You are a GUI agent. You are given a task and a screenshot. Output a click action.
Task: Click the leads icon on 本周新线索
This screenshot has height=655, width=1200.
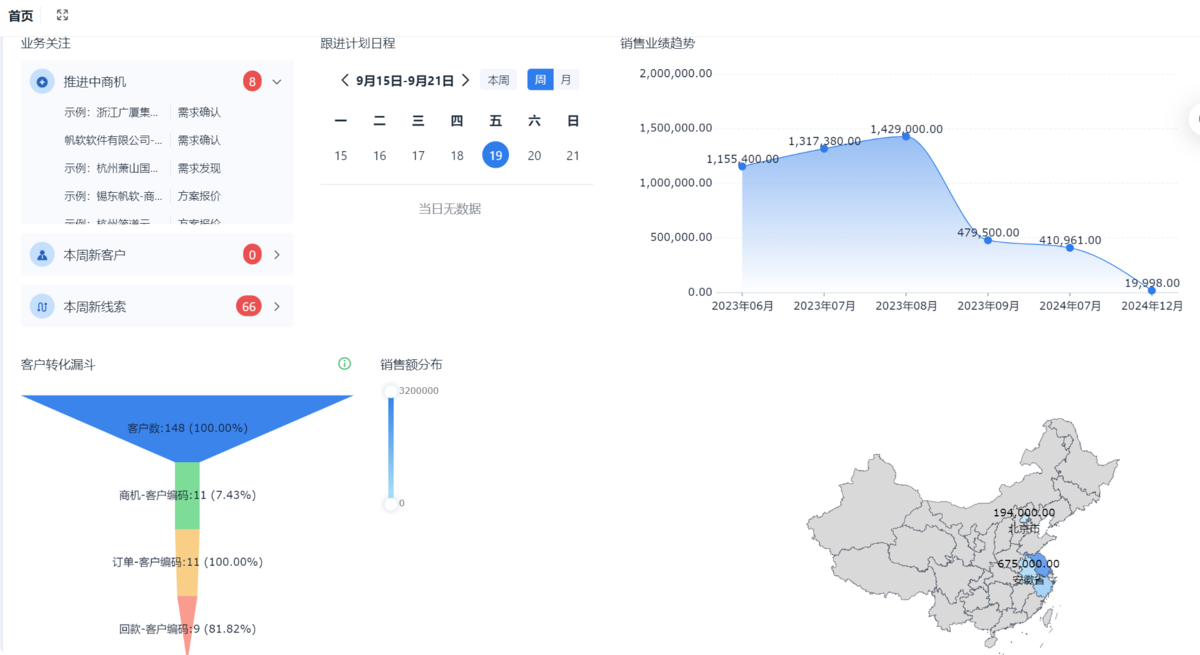pyautogui.click(x=40, y=306)
